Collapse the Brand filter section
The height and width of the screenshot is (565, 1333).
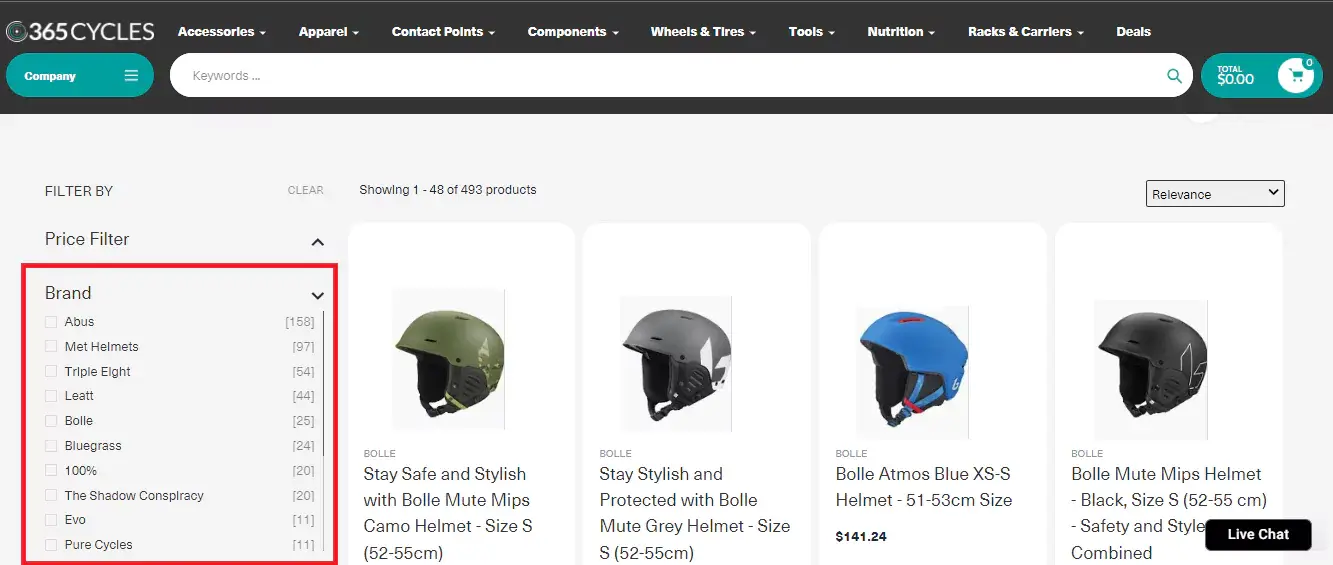tap(317, 295)
